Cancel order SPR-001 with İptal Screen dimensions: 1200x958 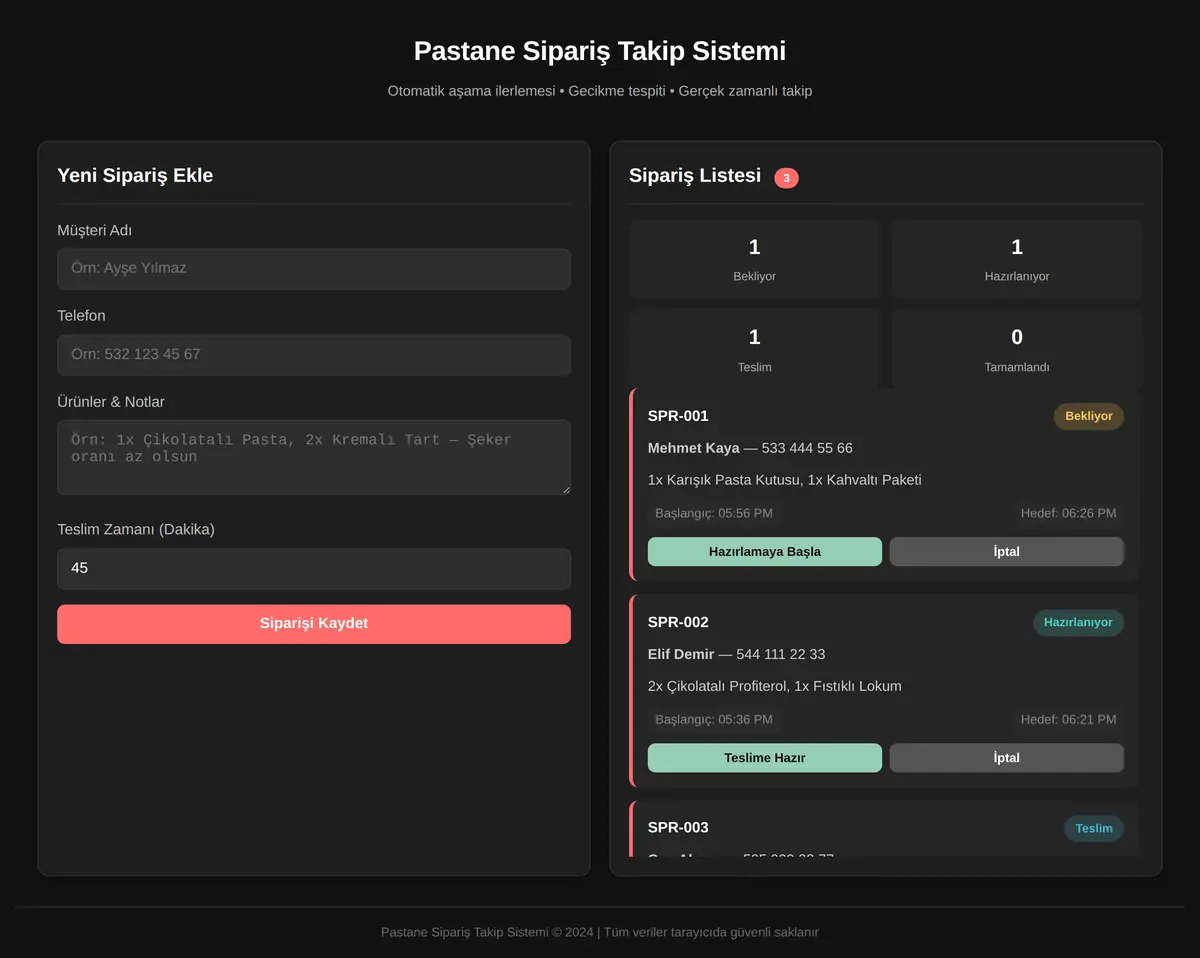coord(1007,552)
